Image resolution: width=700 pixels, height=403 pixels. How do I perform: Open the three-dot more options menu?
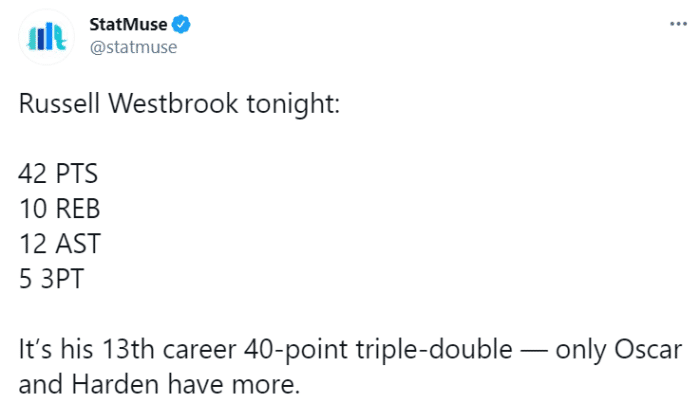[677, 25]
